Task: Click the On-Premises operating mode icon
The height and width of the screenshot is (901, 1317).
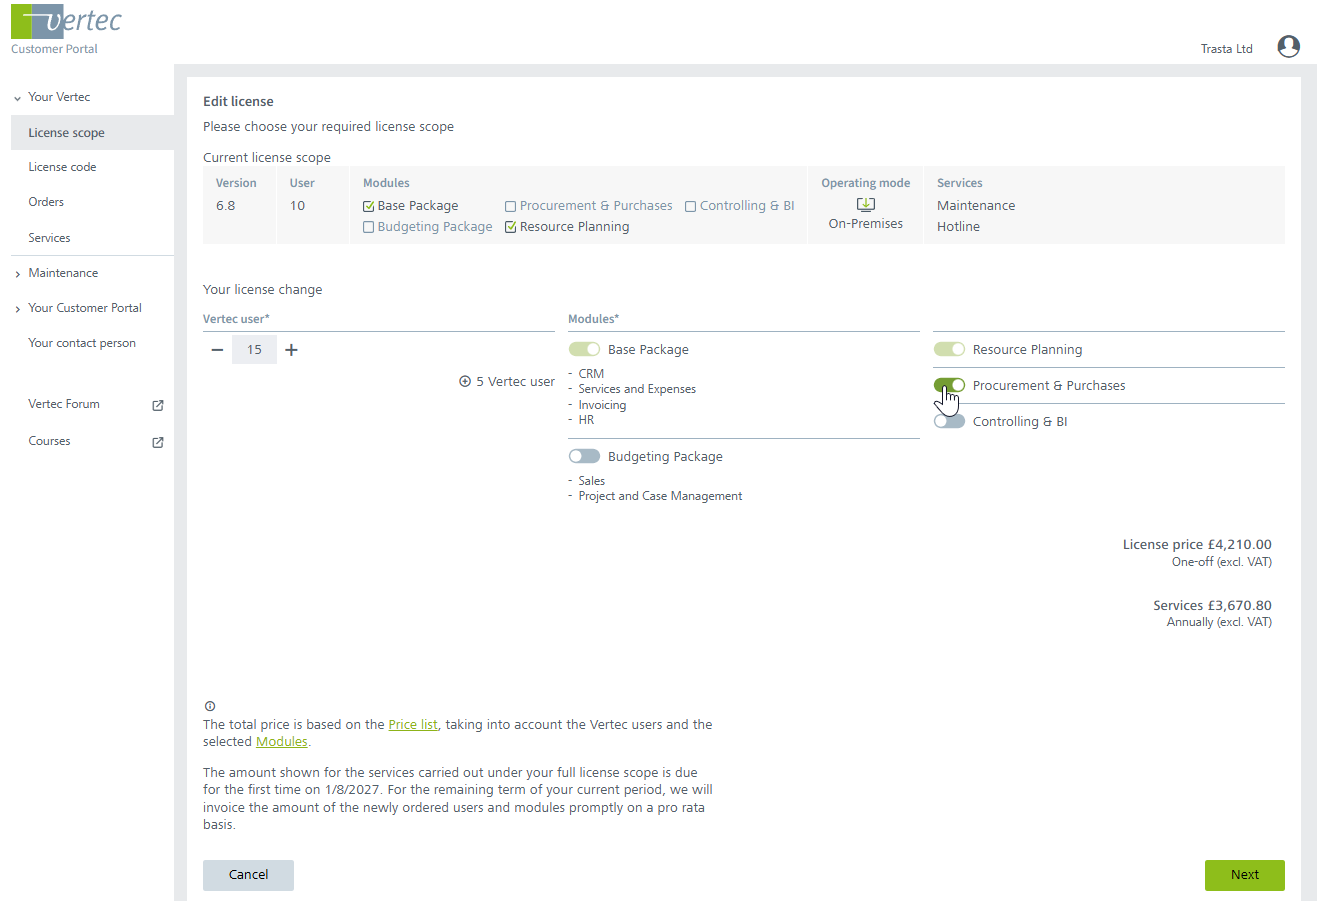Action: click(866, 205)
